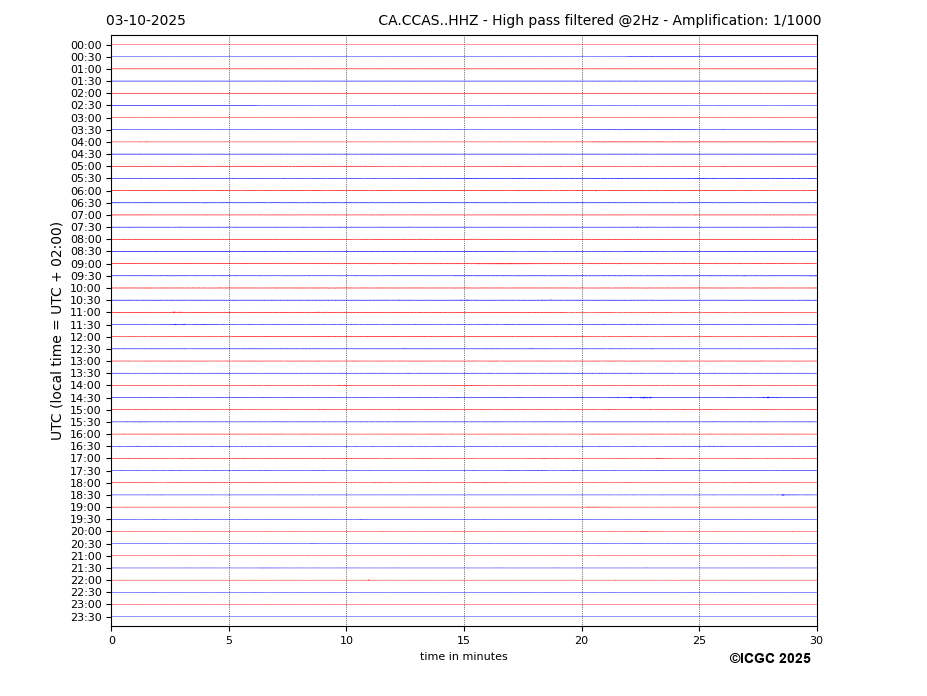Click the UTC local time y-axis label
Image resolution: width=927 pixels, height=696 pixels.
(58, 331)
